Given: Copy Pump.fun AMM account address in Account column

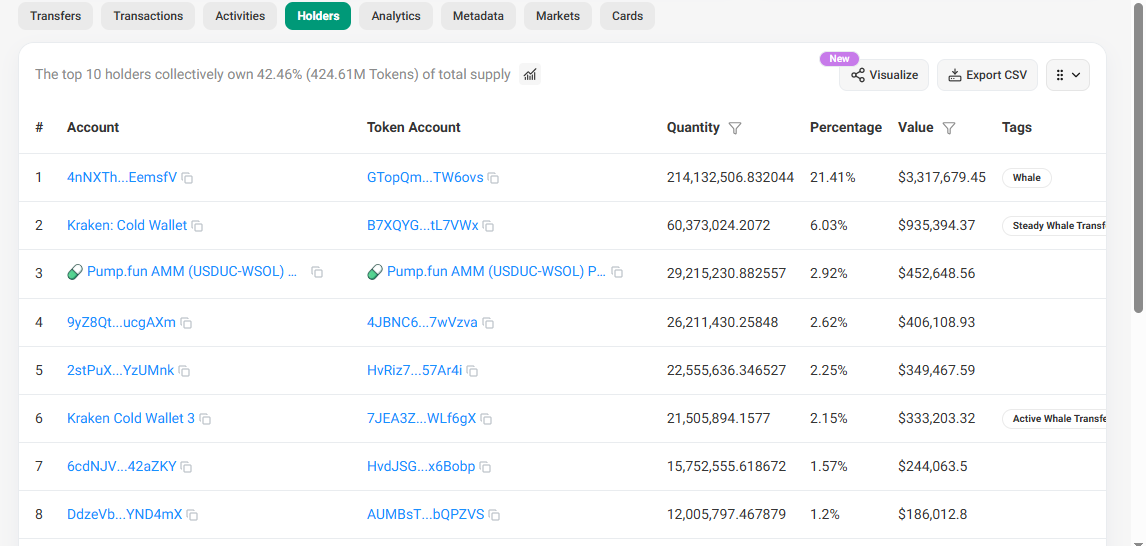Looking at the screenshot, I should (317, 272).
